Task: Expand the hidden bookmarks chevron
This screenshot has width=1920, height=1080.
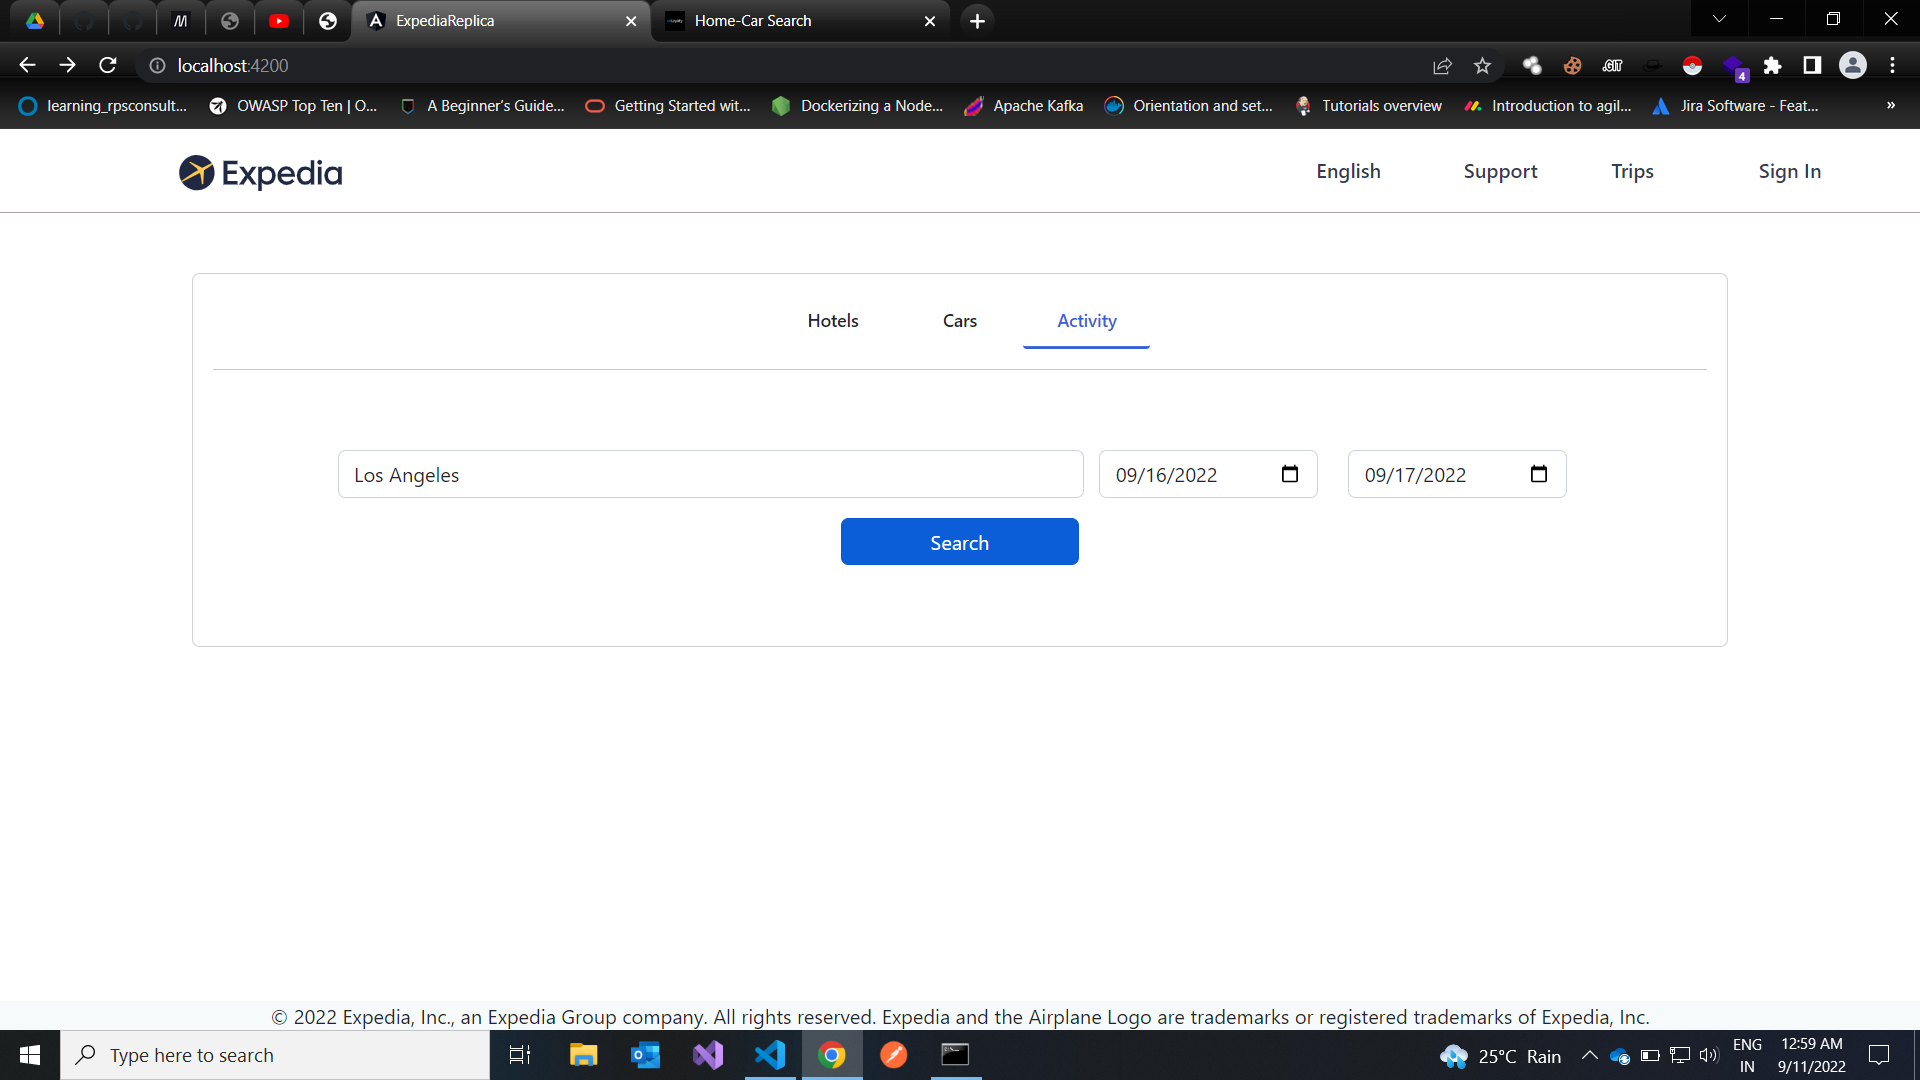Action: (1890, 105)
